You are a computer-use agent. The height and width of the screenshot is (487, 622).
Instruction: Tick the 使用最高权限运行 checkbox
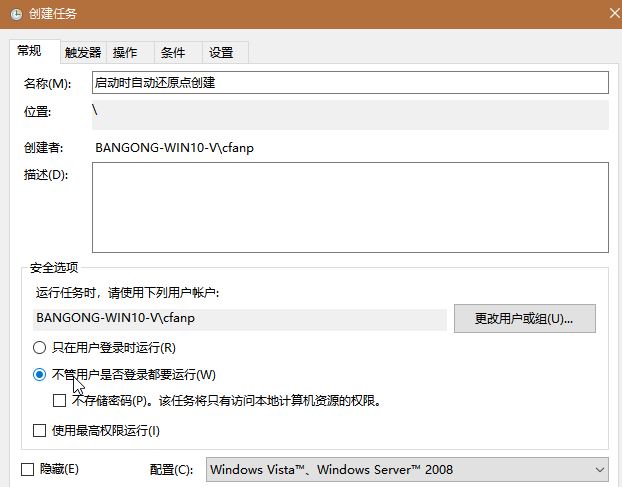[x=40, y=431]
